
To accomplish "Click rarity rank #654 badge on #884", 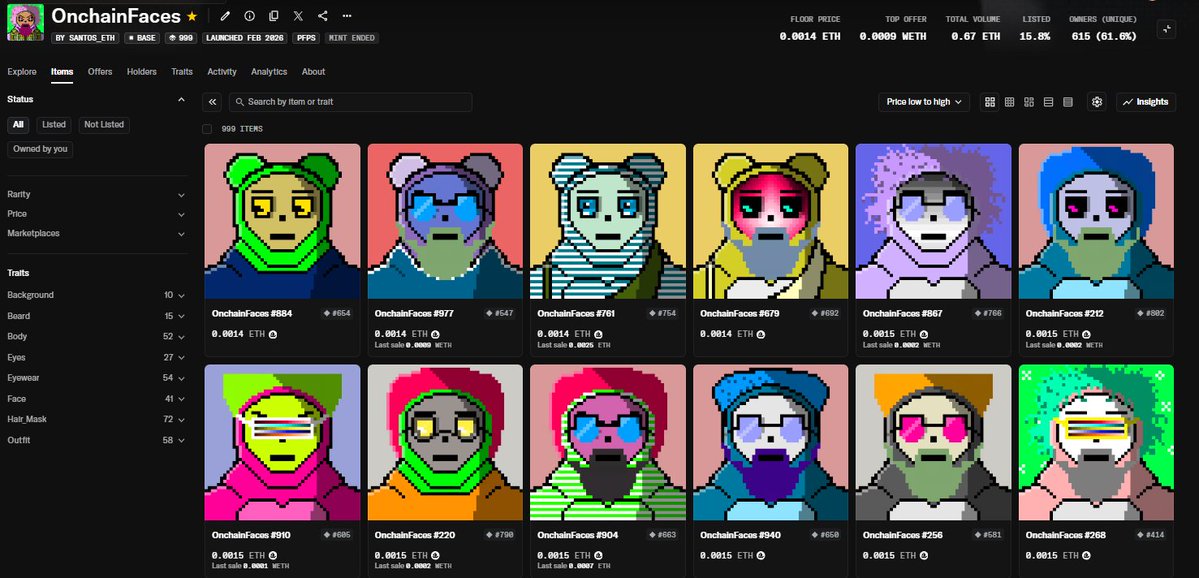I will point(336,313).
